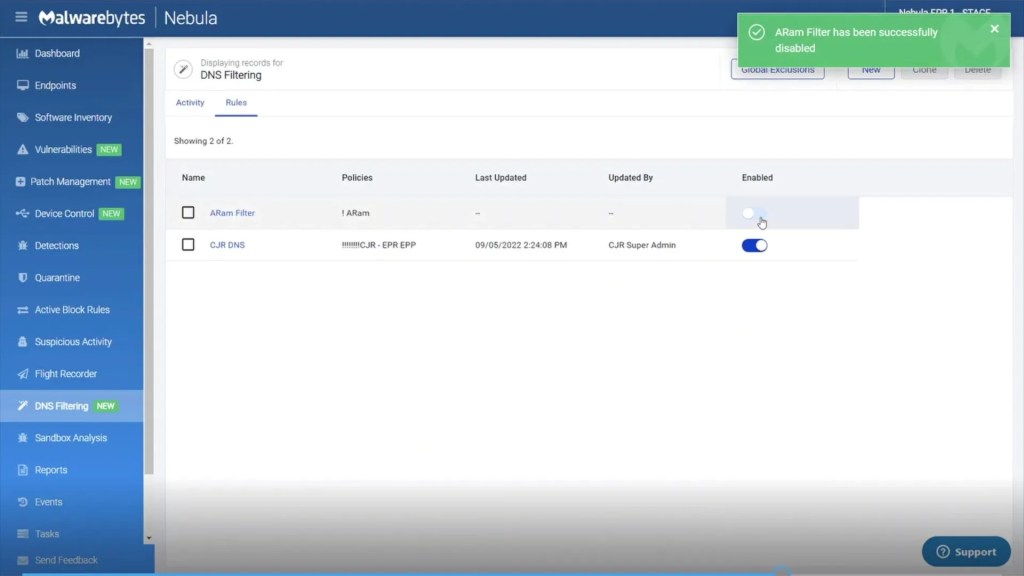Click the Global Exclusions button
The height and width of the screenshot is (576, 1024).
[777, 69]
